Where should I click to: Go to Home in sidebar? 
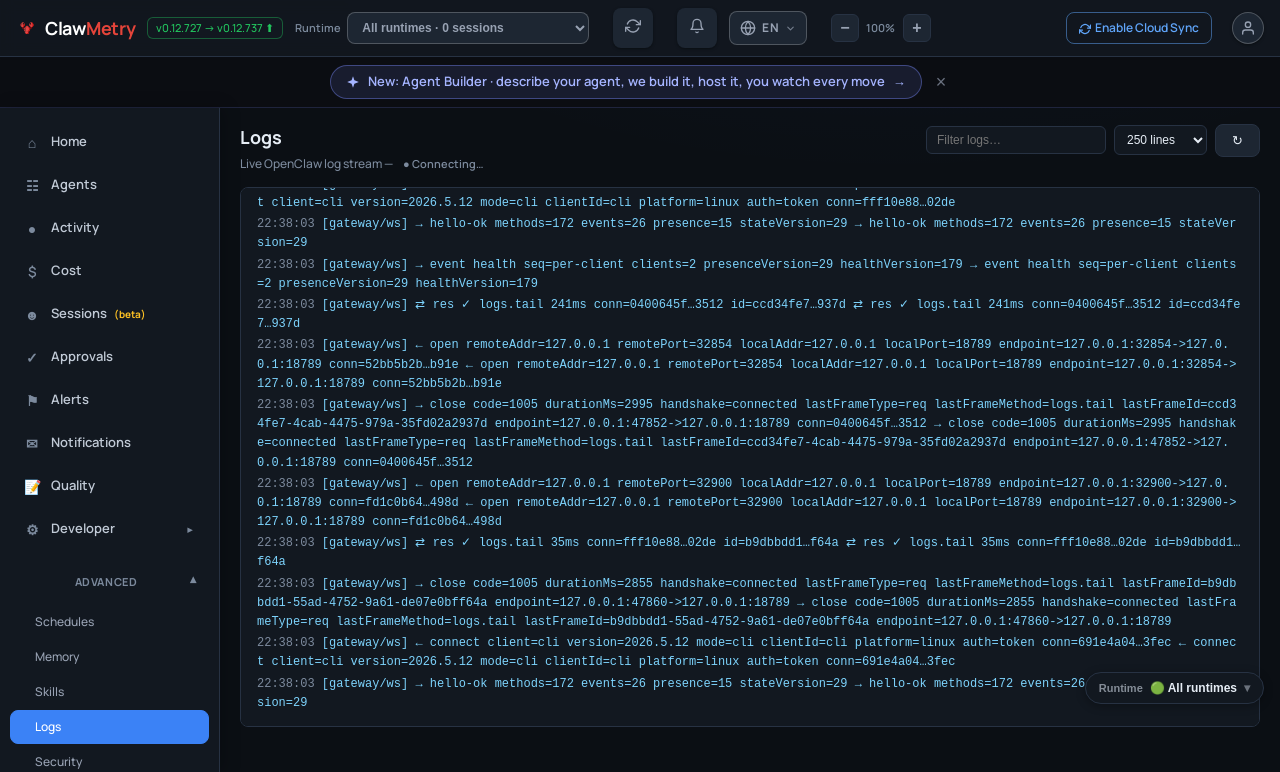pos(110,142)
